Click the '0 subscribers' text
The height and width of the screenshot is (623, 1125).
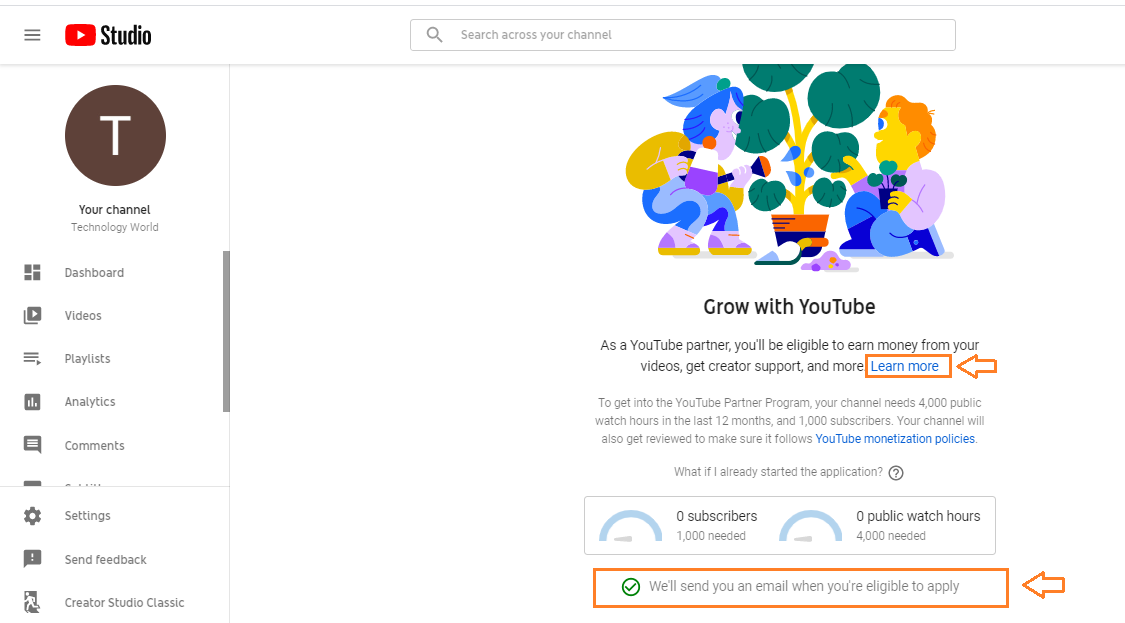point(717,516)
